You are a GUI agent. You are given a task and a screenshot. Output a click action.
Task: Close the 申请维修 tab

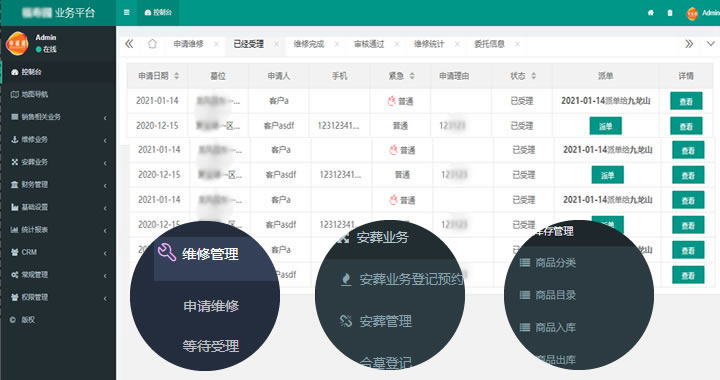216,44
